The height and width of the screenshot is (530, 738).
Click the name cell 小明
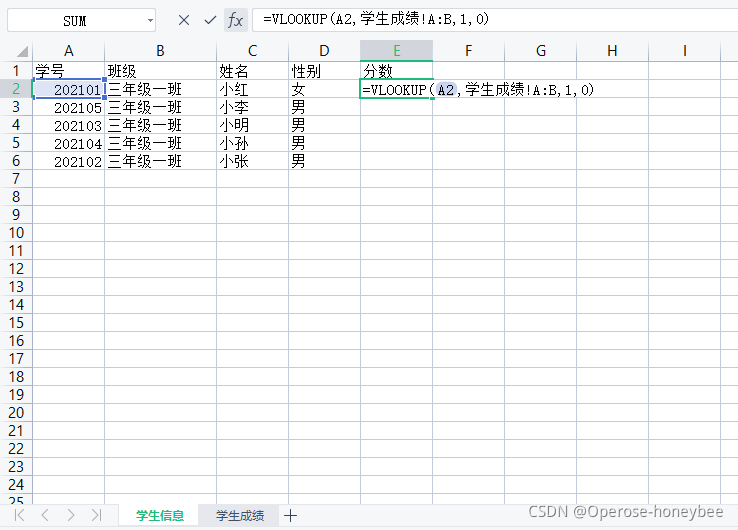(x=253, y=125)
